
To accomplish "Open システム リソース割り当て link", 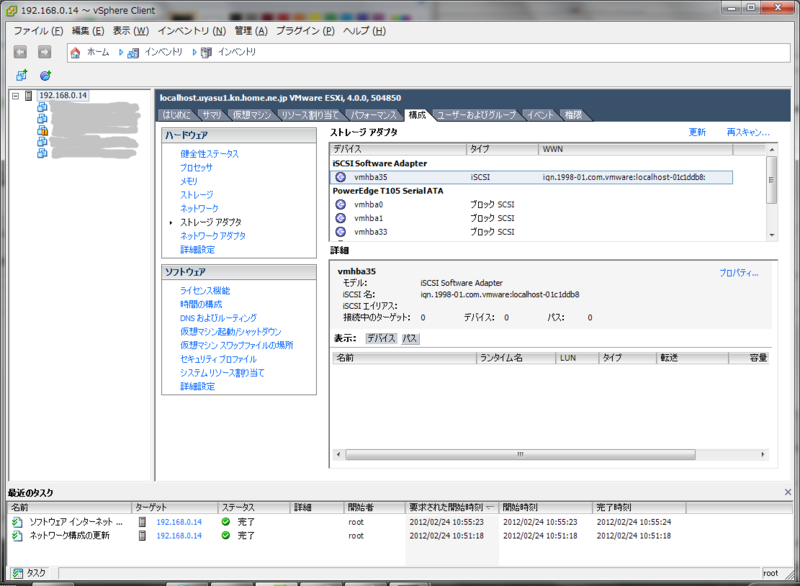I will 222,373.
